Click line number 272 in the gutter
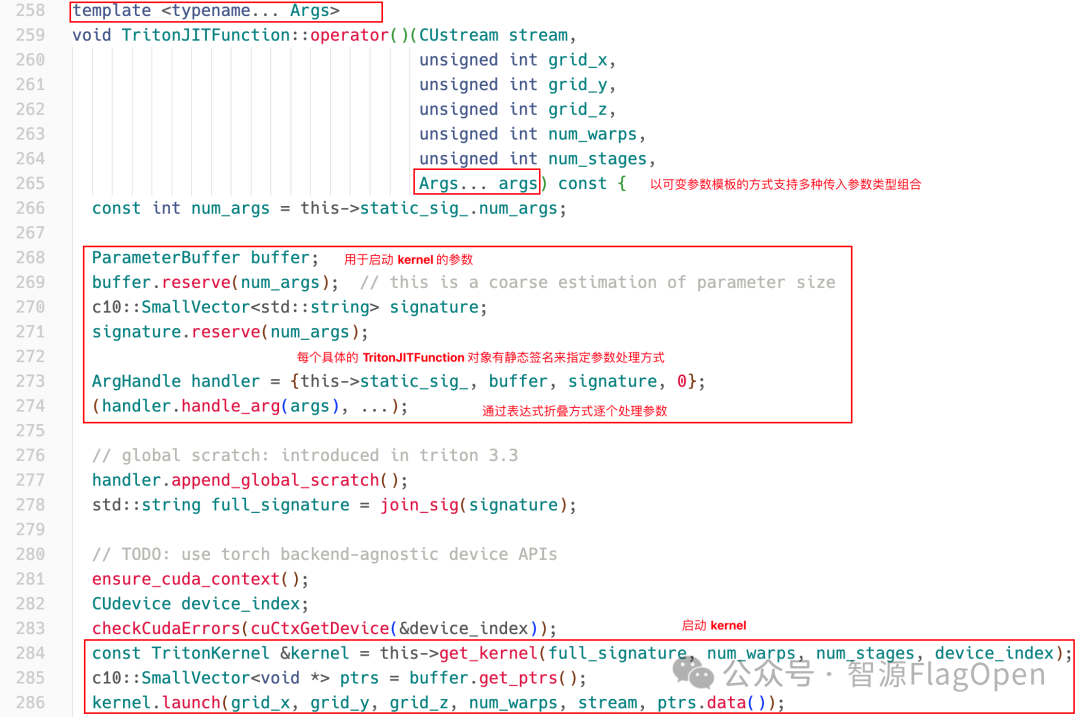 [30, 357]
